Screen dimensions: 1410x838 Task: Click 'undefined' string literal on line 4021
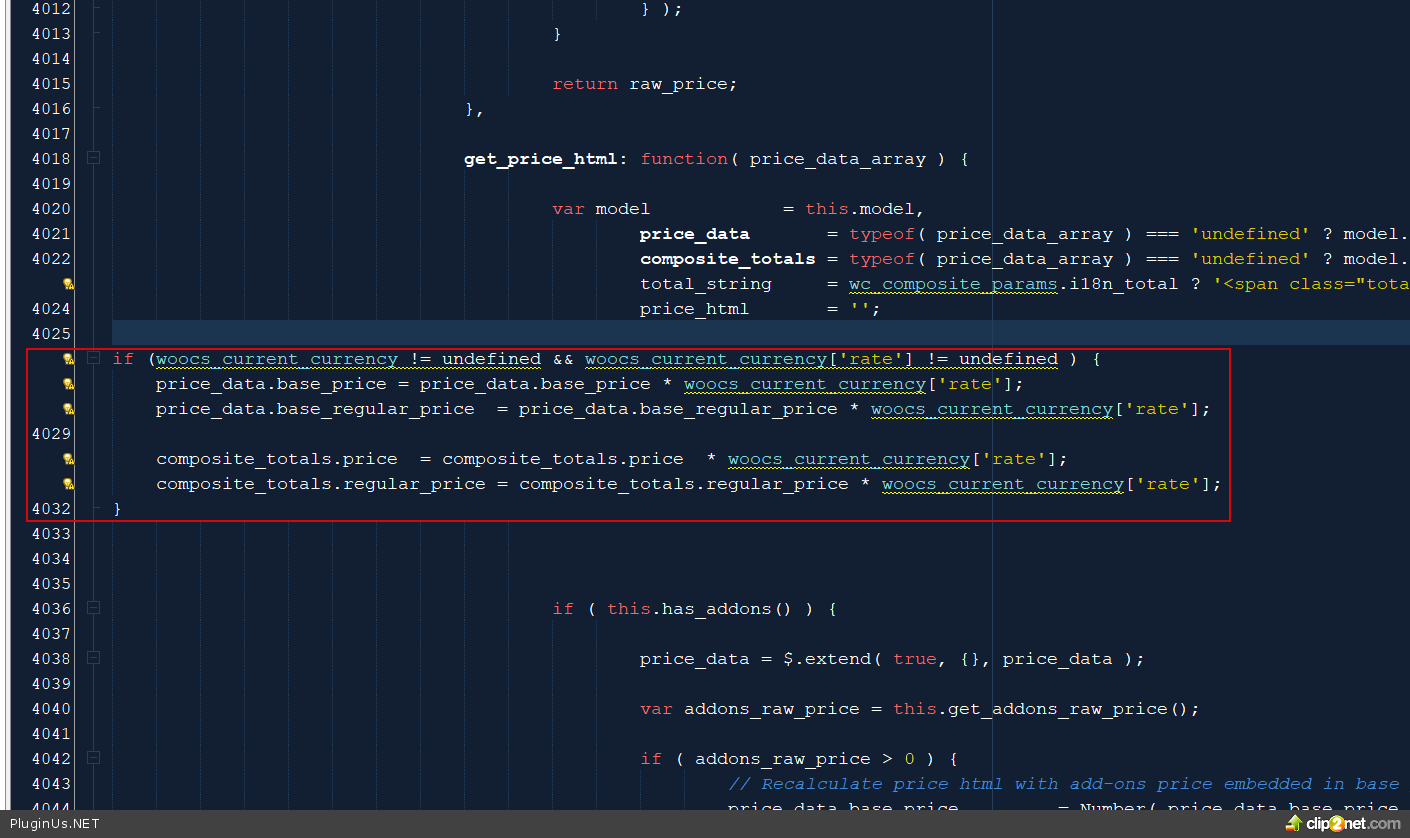pos(1250,234)
